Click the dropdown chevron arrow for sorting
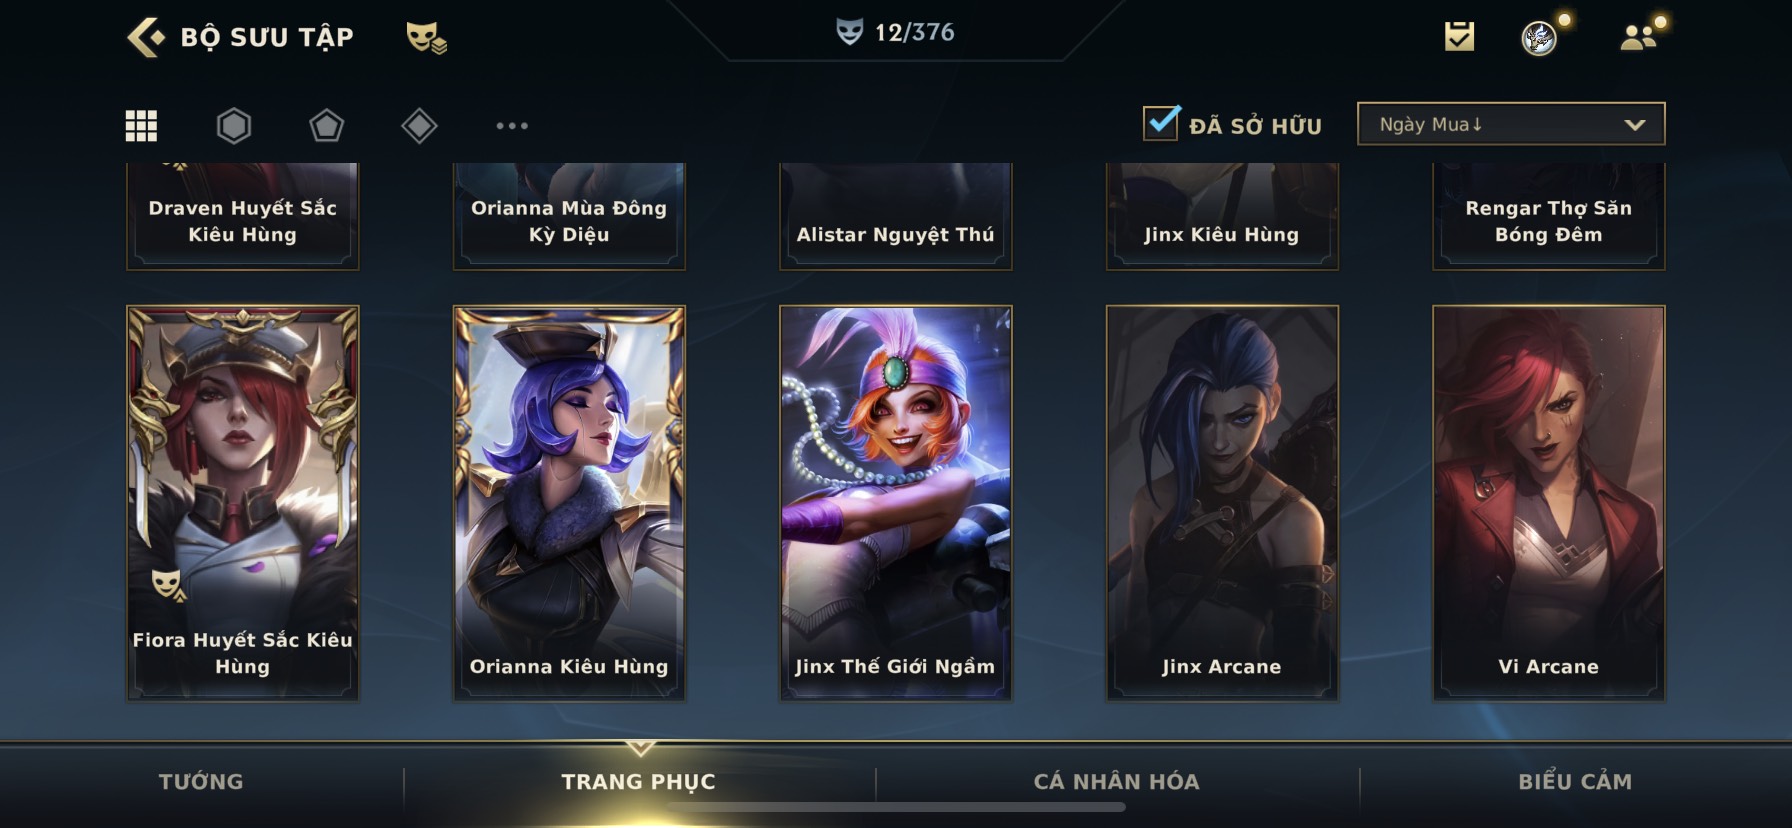Viewport: 1792px width, 828px height. click(1635, 125)
